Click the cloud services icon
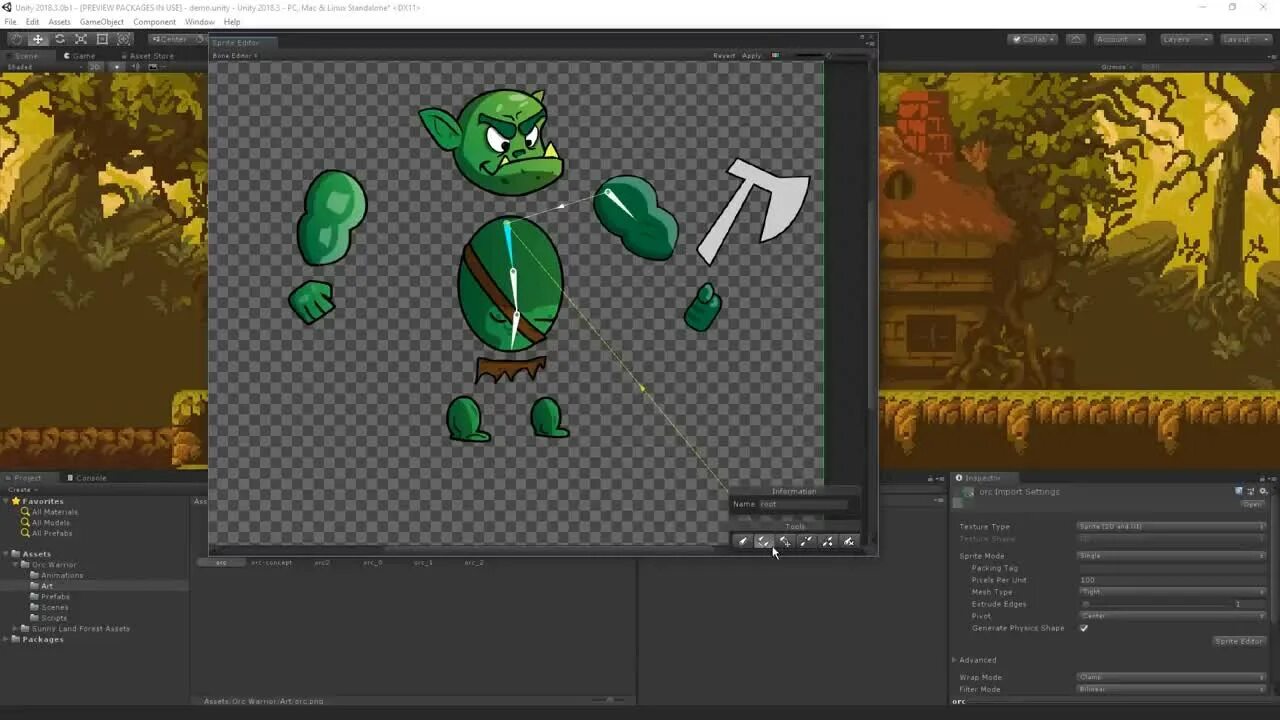 click(x=1076, y=39)
